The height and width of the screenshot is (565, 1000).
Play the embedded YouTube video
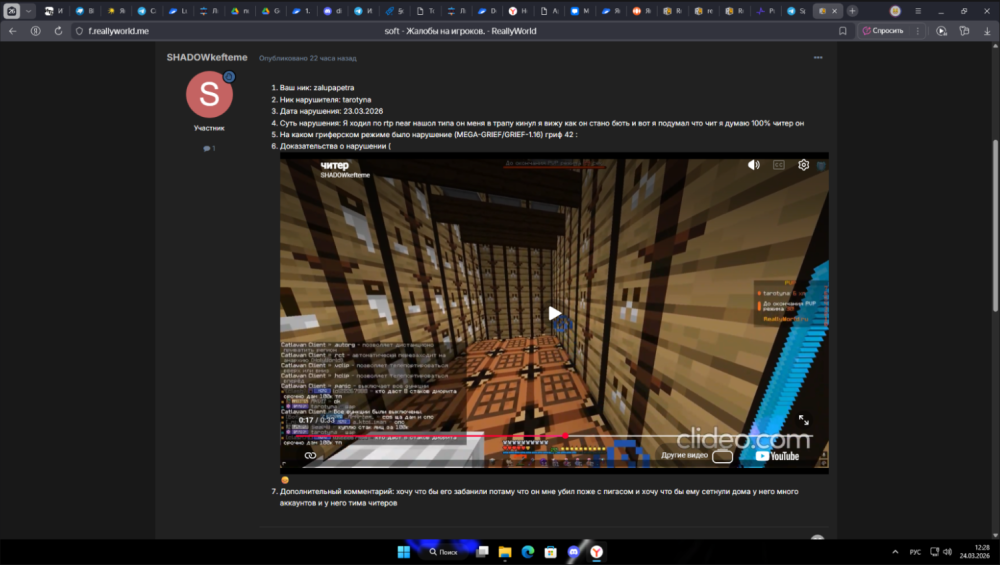pyautogui.click(x=555, y=312)
